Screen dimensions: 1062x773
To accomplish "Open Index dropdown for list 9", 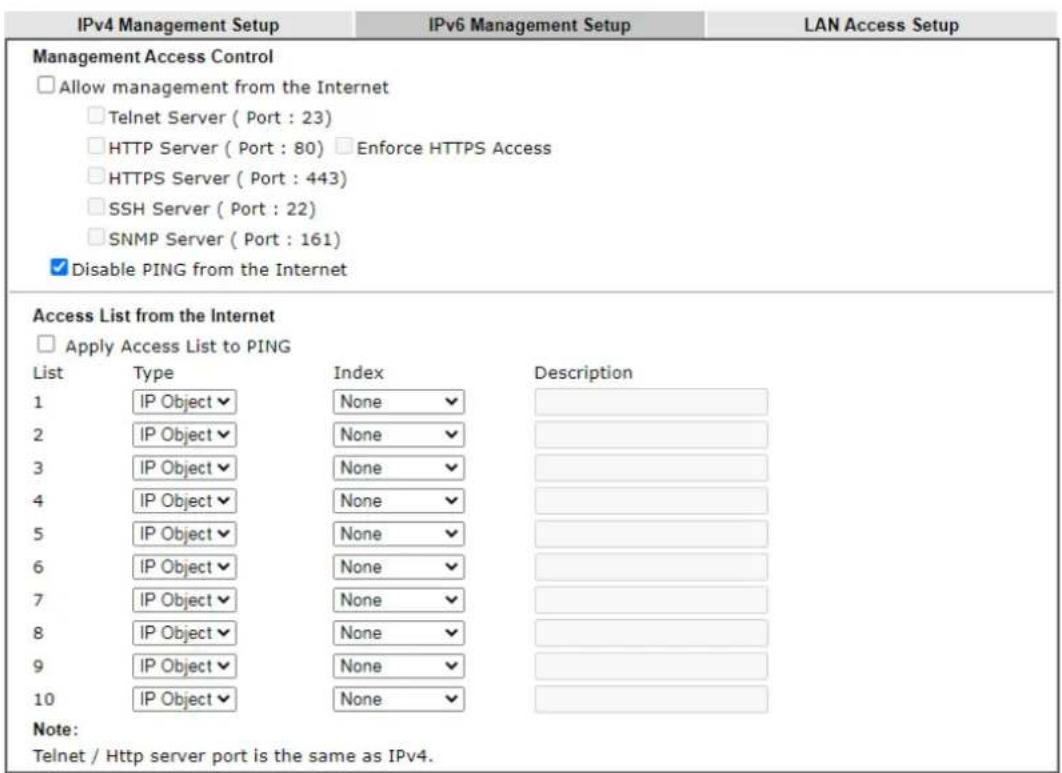I will (x=398, y=667).
